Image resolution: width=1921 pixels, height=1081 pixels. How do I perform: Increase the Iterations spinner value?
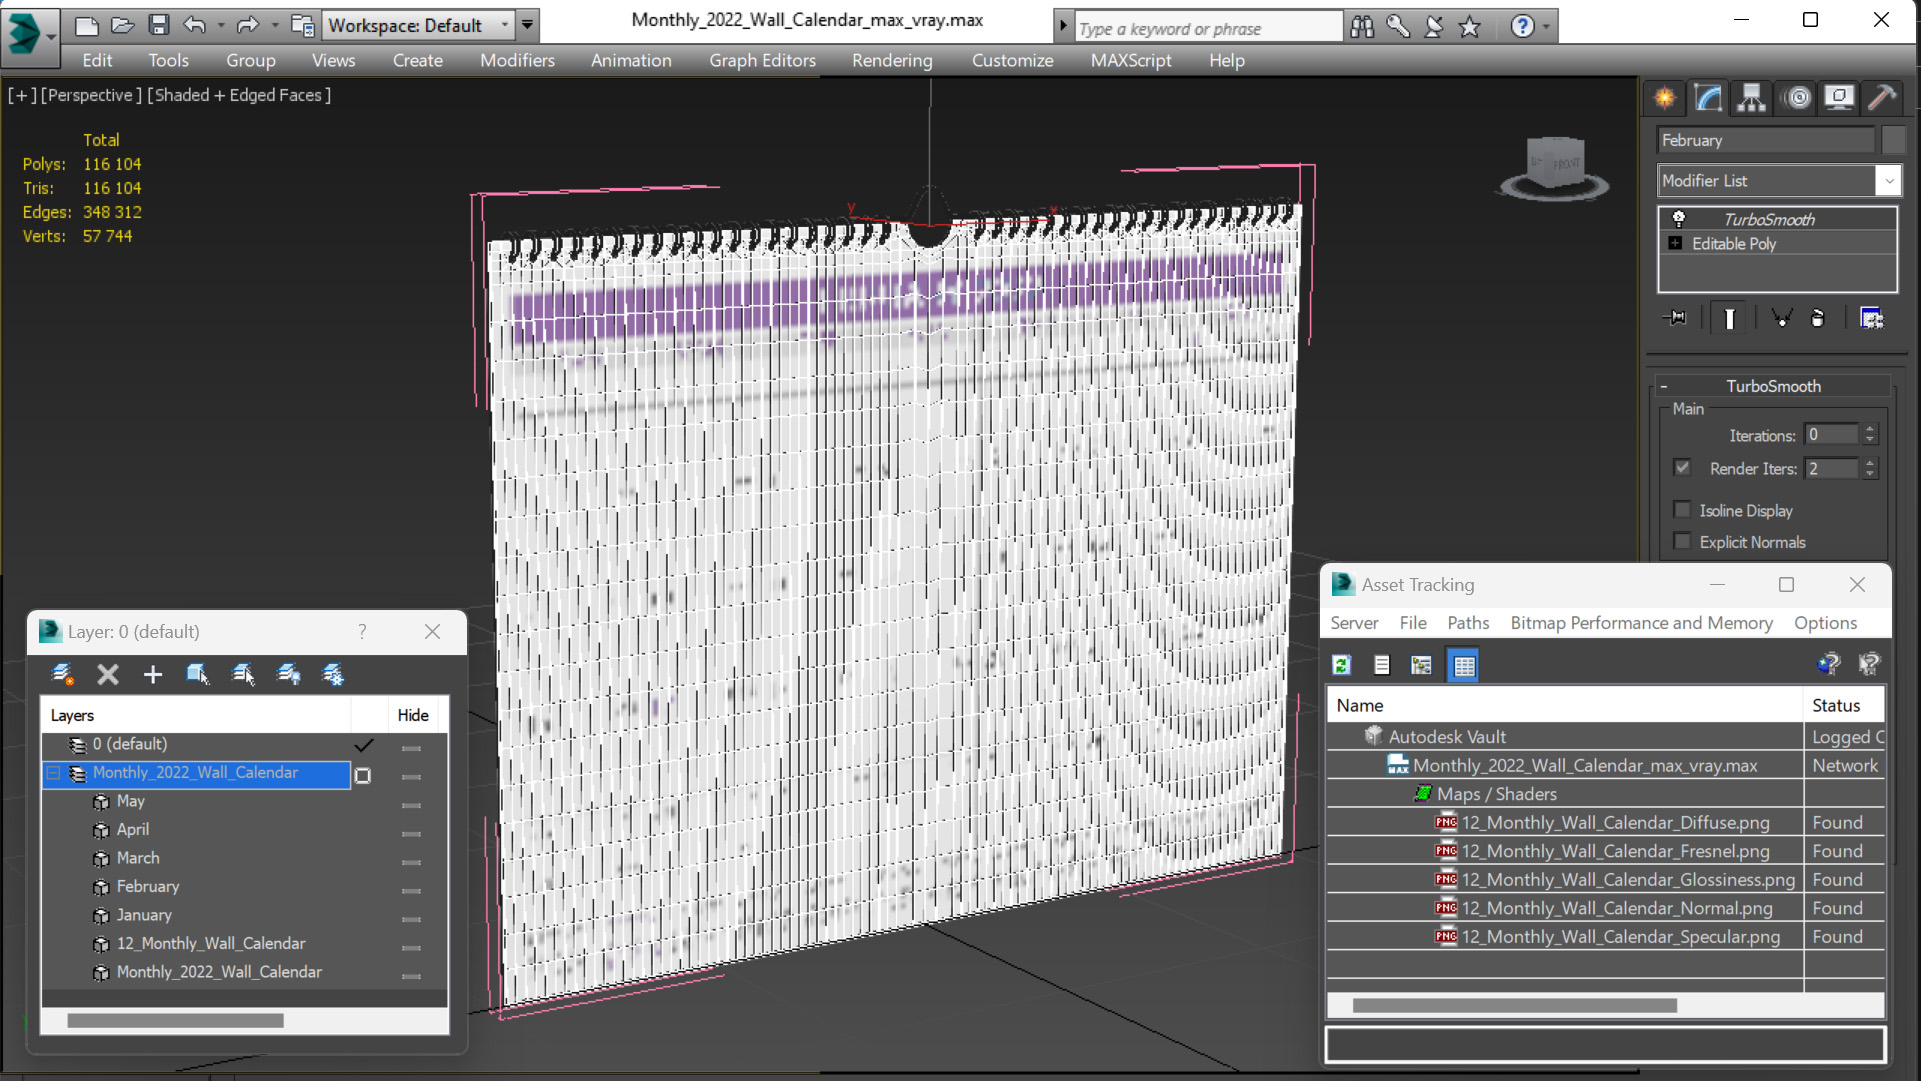point(1870,429)
